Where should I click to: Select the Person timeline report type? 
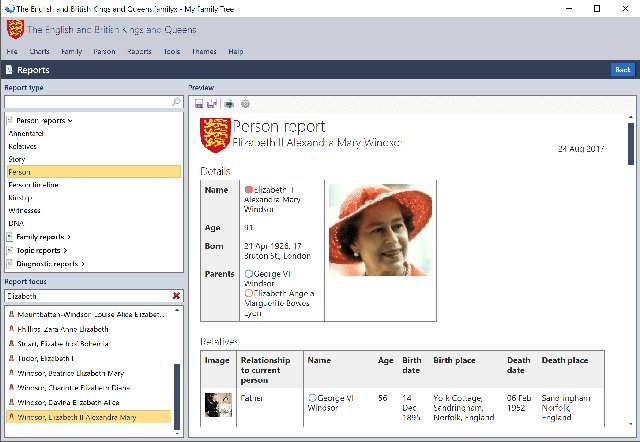(x=94, y=185)
